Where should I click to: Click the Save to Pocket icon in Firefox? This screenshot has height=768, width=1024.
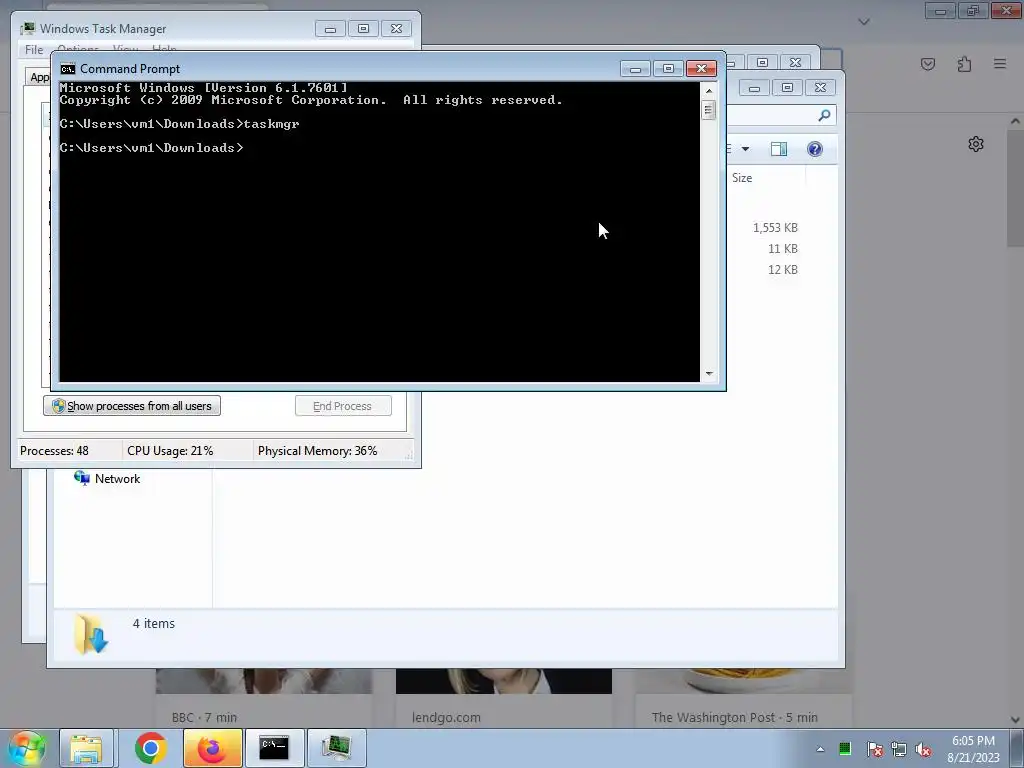pyautogui.click(x=928, y=64)
